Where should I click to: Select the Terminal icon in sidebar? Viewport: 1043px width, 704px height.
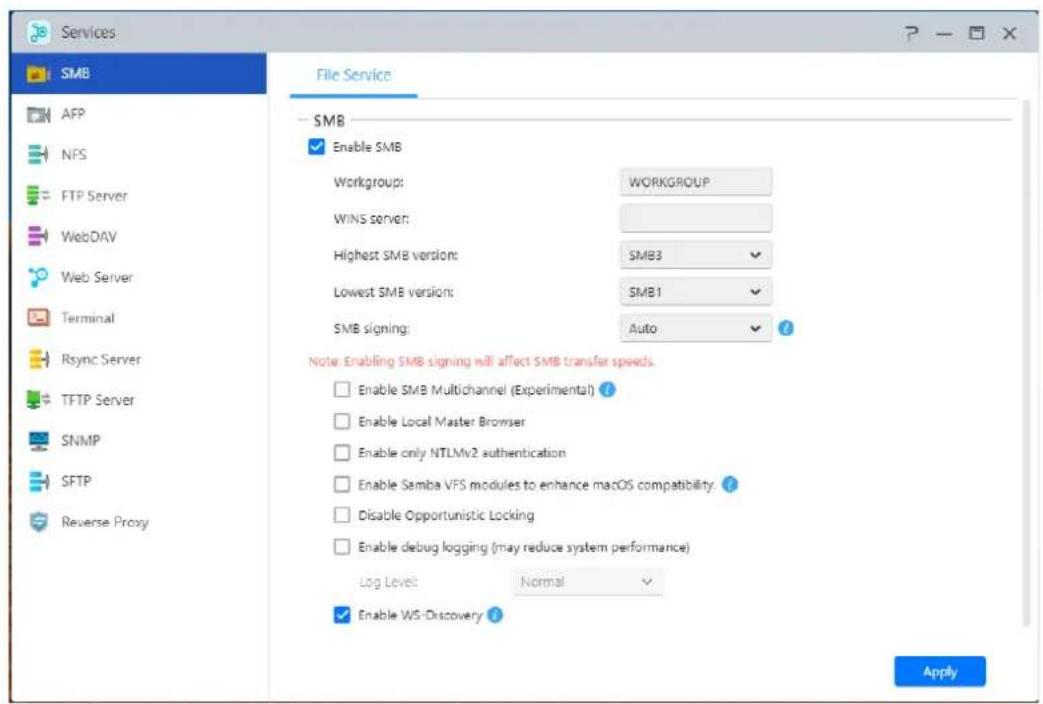point(37,318)
